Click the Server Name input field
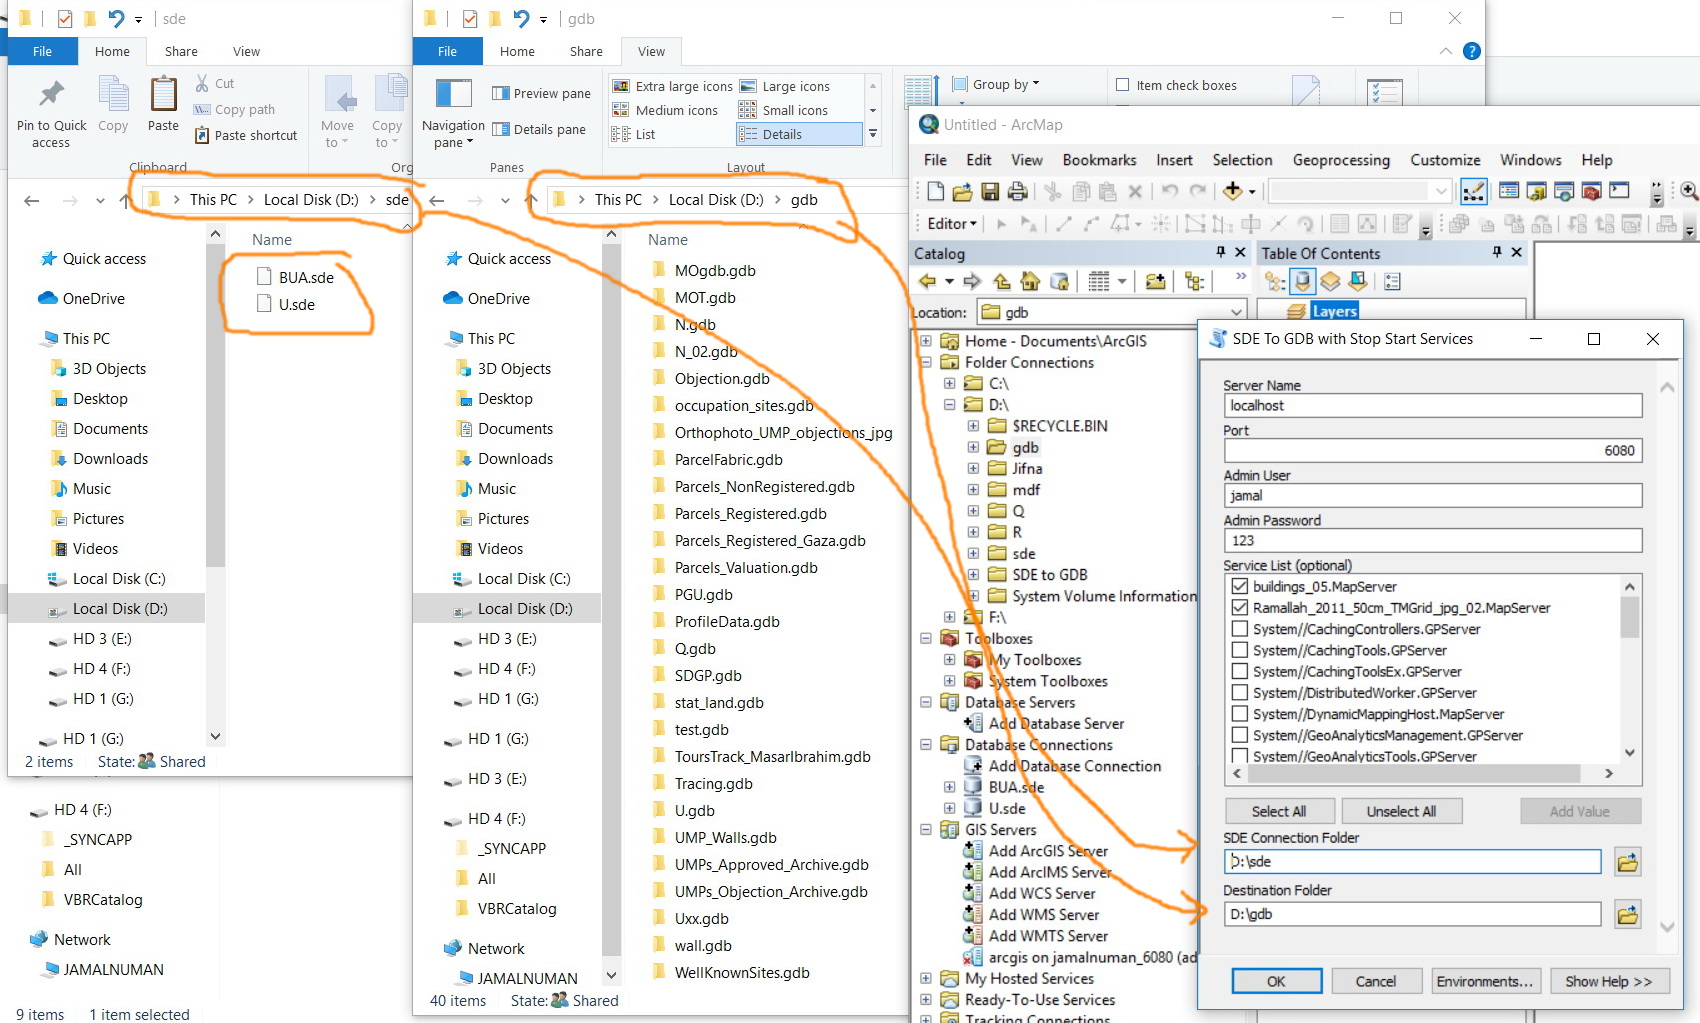 pos(1432,405)
